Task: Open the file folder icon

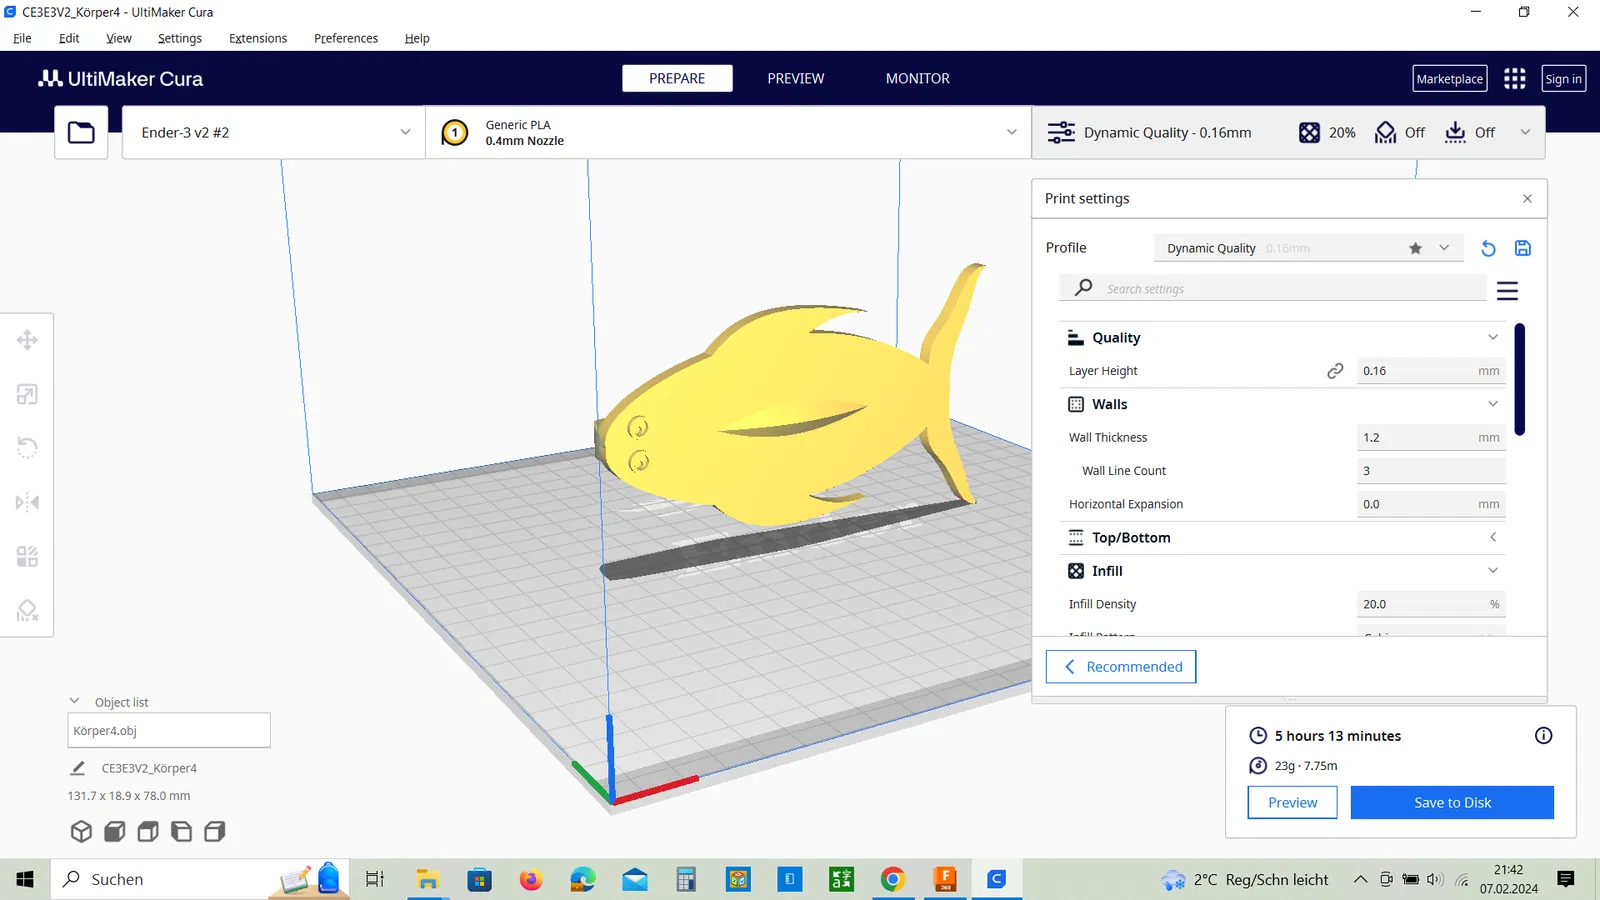Action: point(81,133)
